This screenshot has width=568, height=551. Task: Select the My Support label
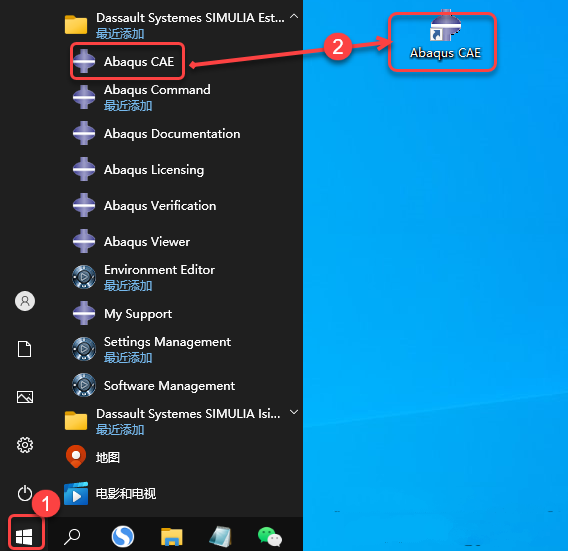click(138, 314)
